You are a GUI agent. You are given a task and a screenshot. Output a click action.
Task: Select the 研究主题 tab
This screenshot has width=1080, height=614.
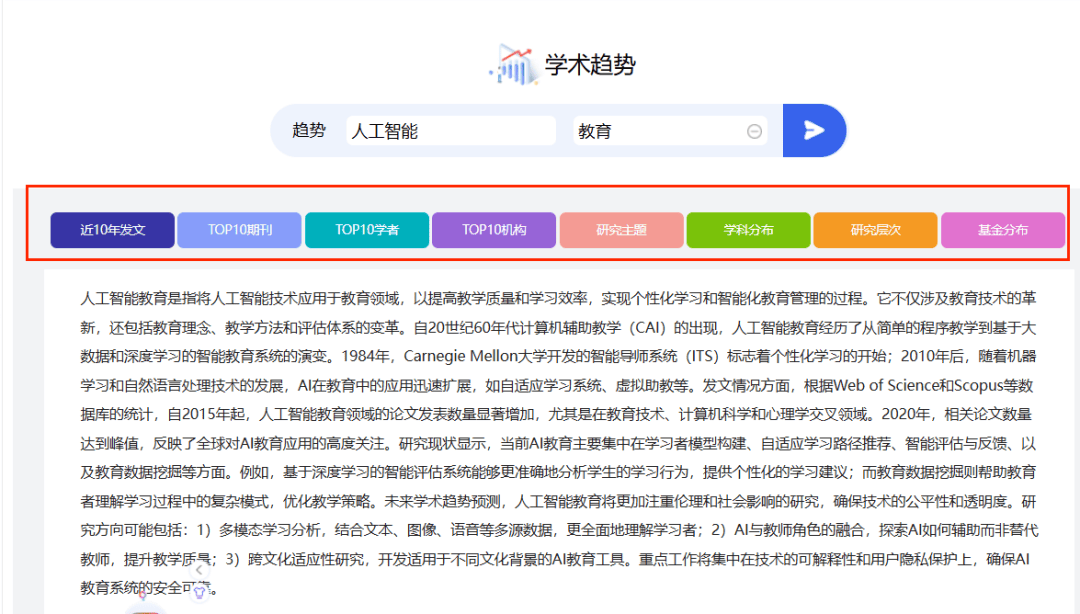(x=621, y=230)
